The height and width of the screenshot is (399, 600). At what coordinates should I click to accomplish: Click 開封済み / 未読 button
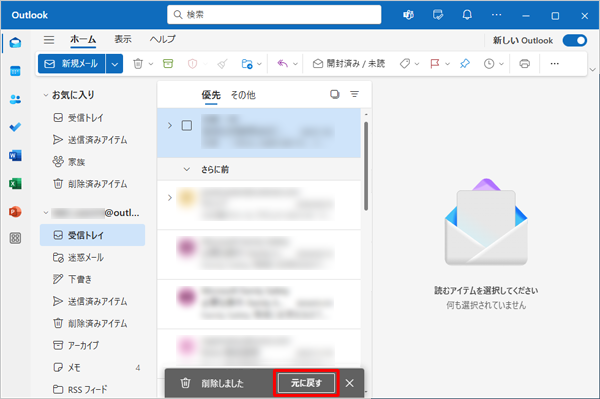coord(349,64)
